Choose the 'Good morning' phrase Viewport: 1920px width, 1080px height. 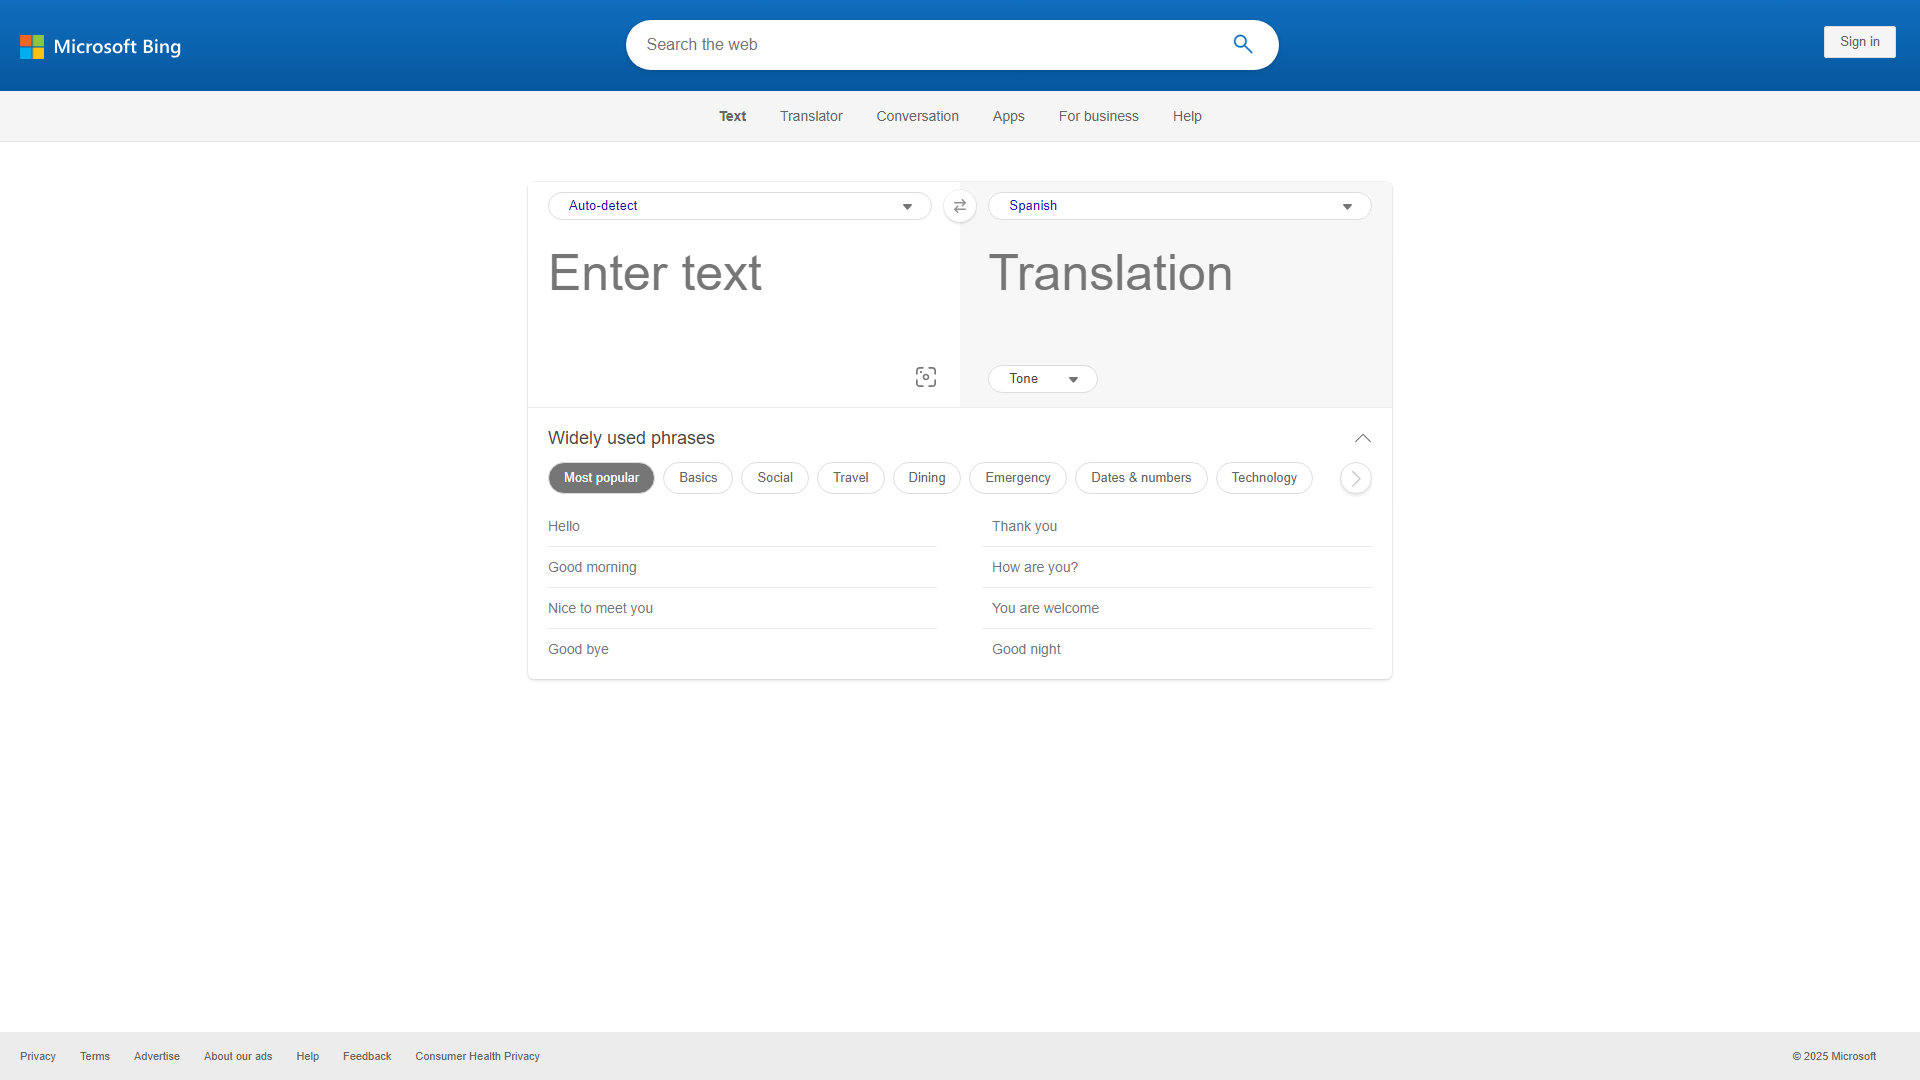[x=592, y=567]
